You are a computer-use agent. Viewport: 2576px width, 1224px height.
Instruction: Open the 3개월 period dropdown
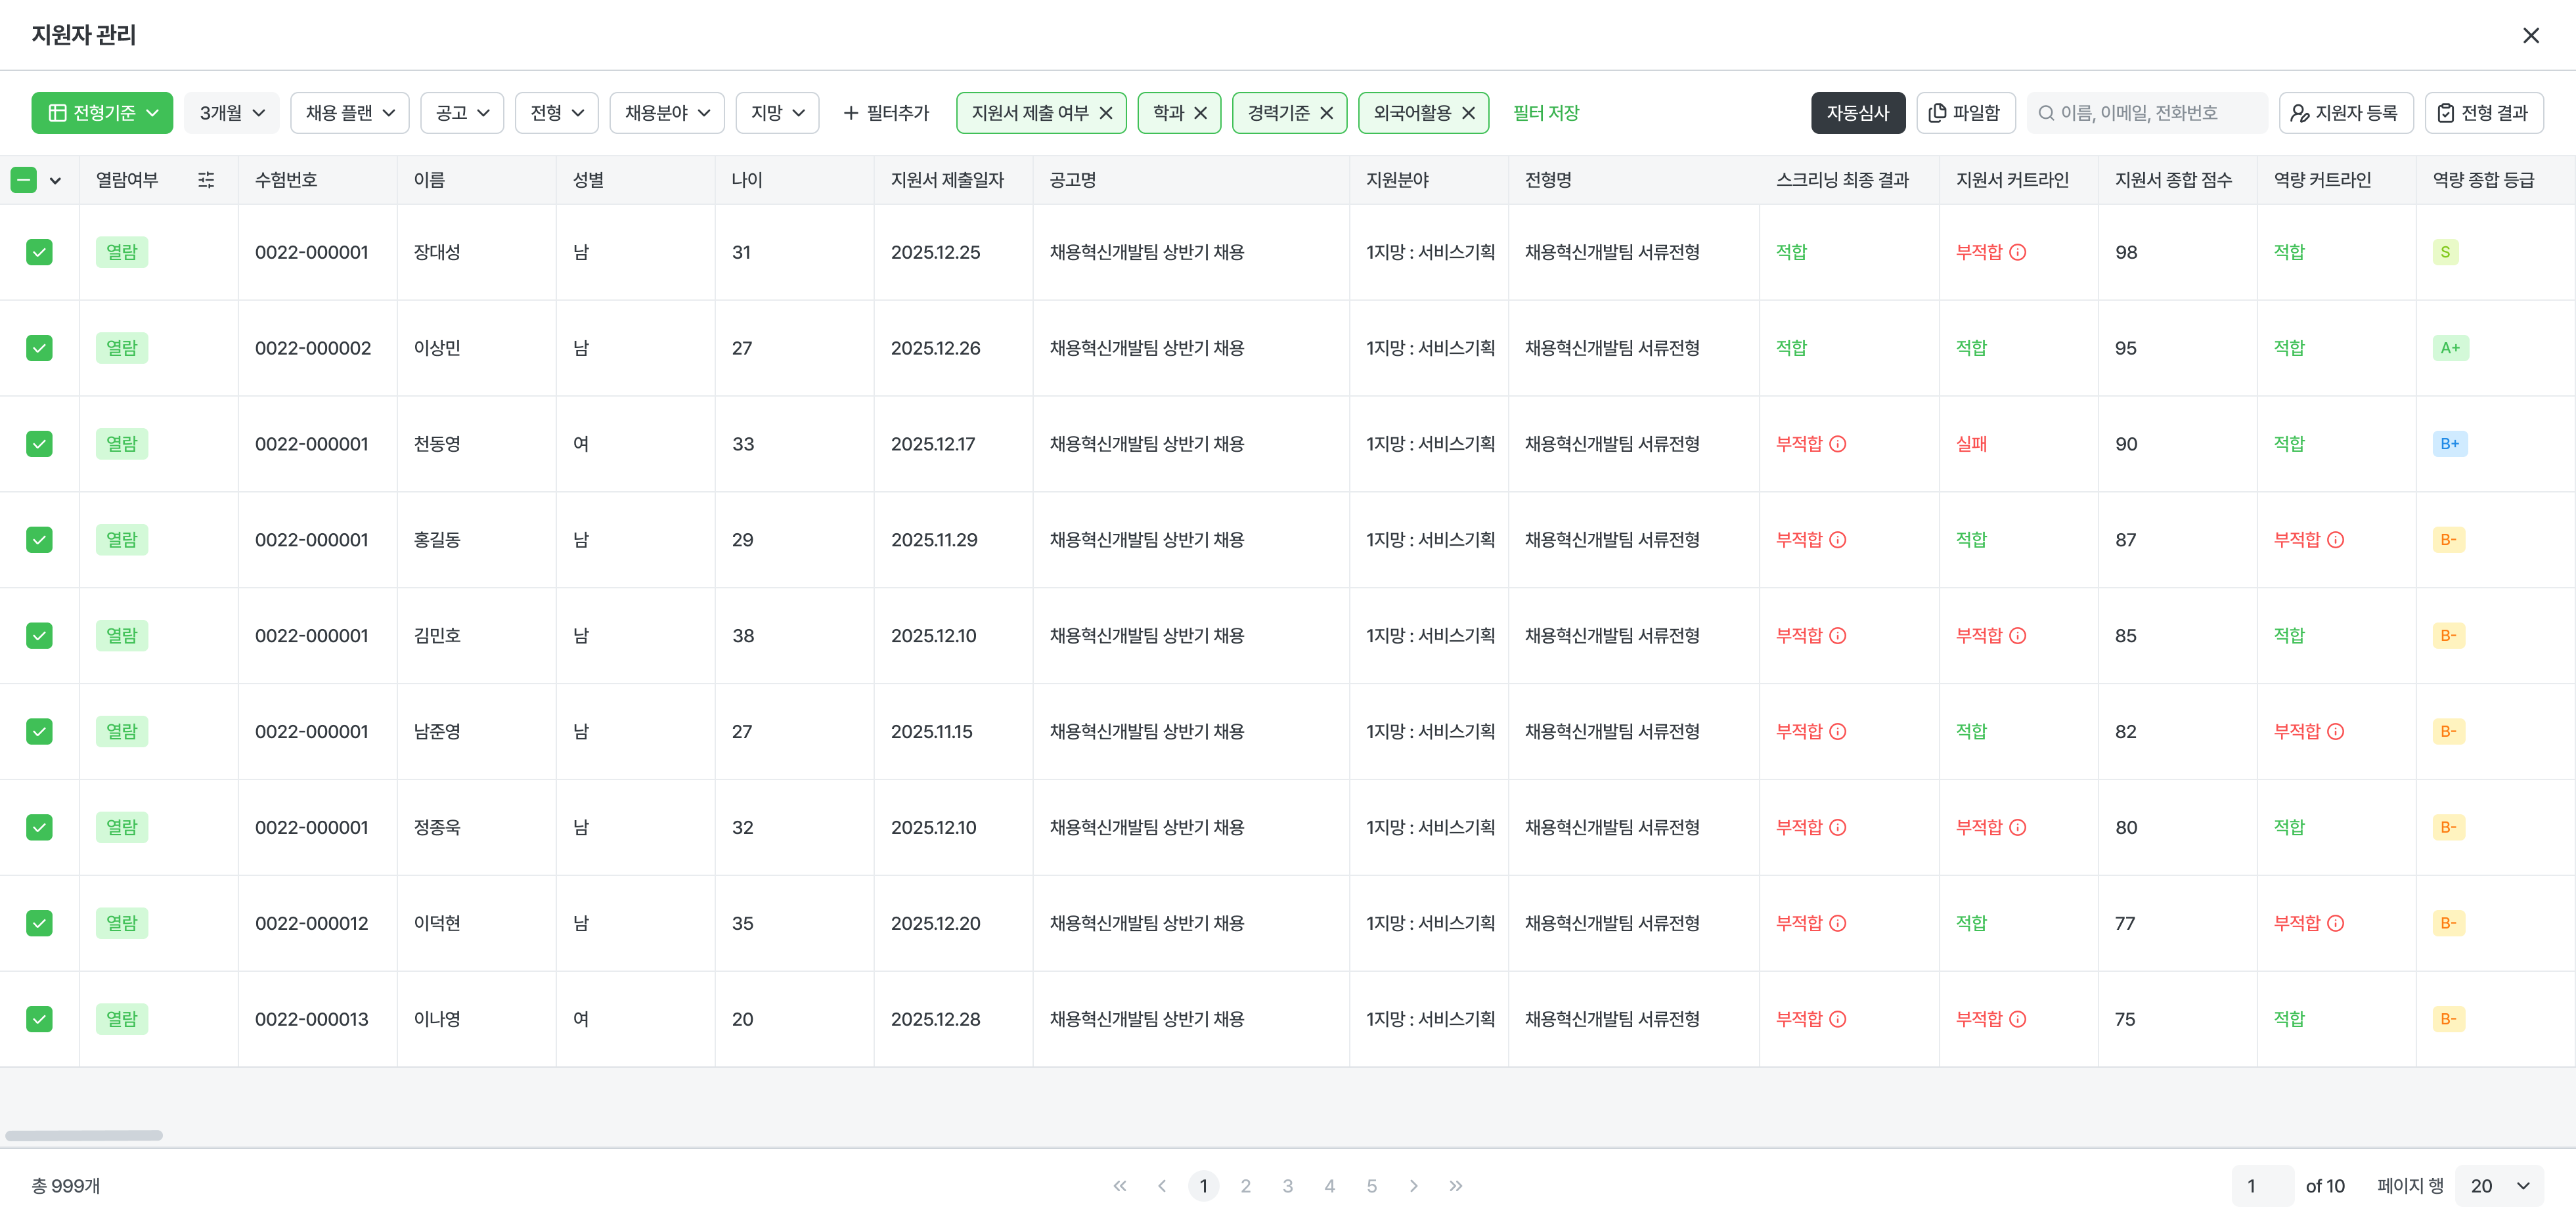coord(231,113)
